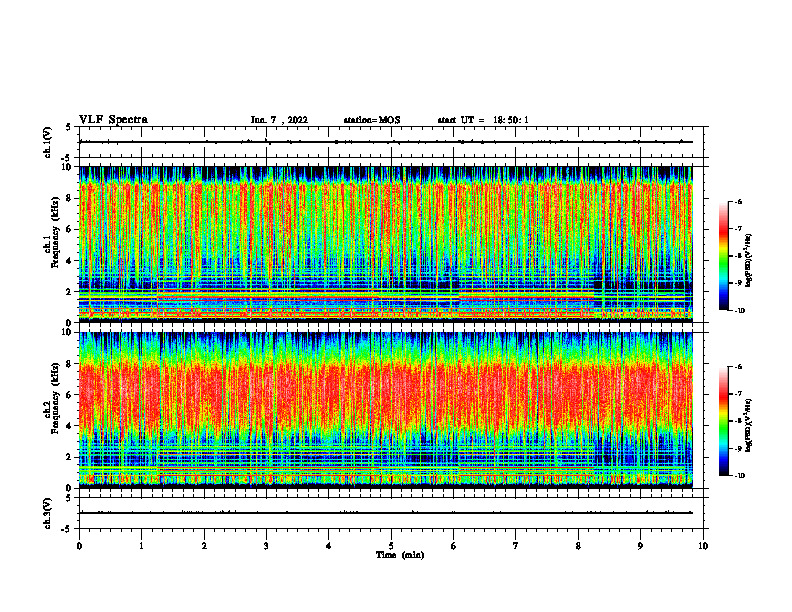This screenshot has height=612, width=792.
Task: Select the start UT 18:50:1 text
Action: pos(483,120)
